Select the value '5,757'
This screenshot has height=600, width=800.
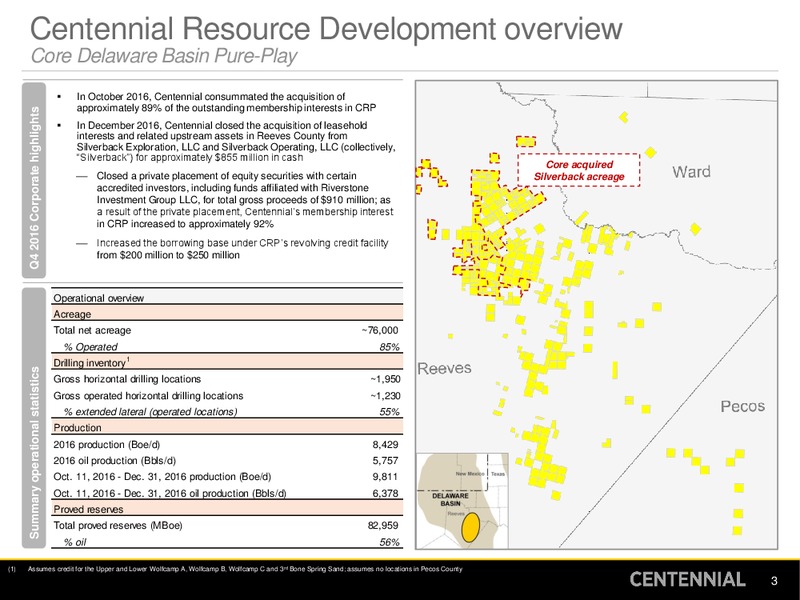tap(385, 461)
